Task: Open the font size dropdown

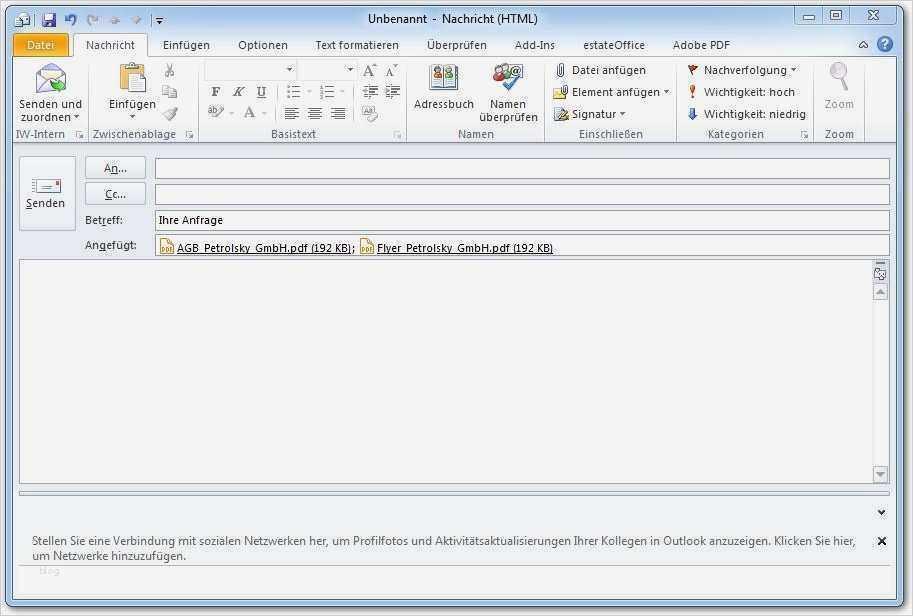Action: point(350,70)
